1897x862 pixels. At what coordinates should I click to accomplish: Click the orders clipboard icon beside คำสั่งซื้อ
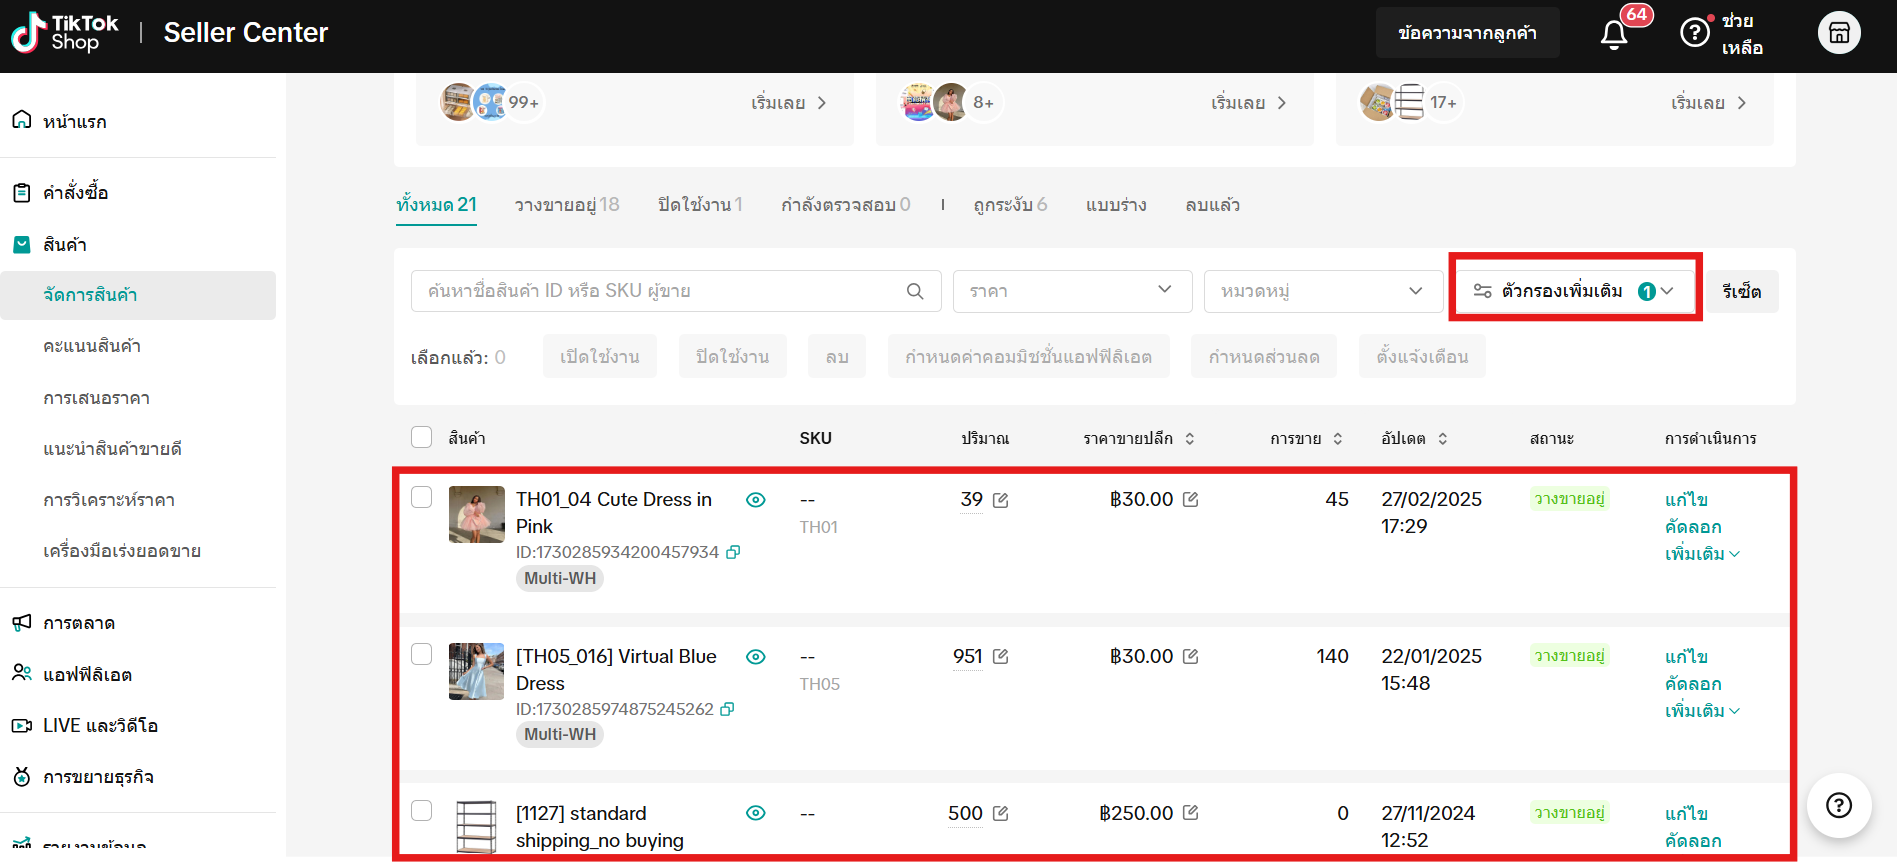pyautogui.click(x=21, y=192)
